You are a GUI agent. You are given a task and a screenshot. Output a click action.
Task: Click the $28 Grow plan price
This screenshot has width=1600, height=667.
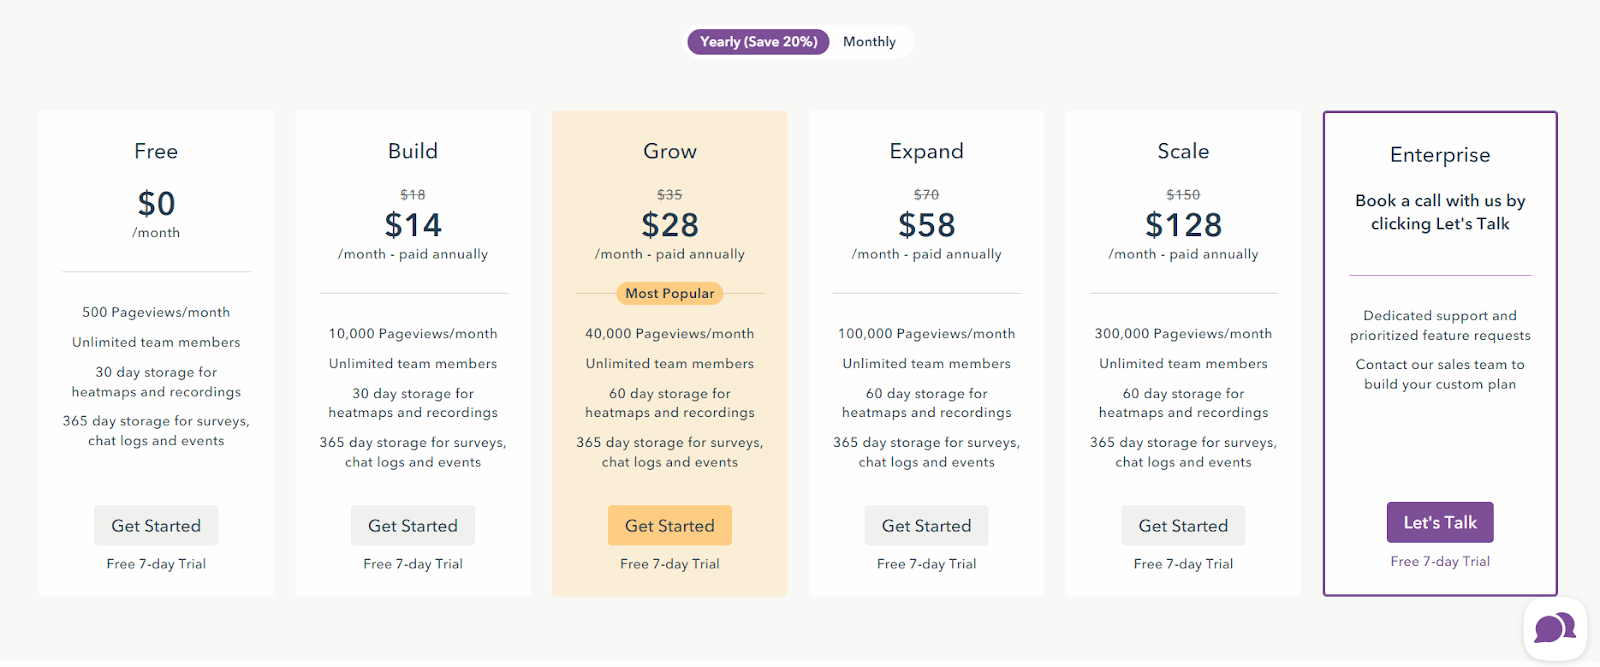pyautogui.click(x=670, y=225)
